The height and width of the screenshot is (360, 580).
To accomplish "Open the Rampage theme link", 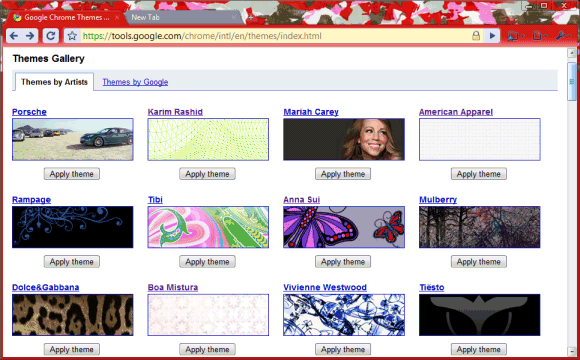I will pyautogui.click(x=31, y=199).
